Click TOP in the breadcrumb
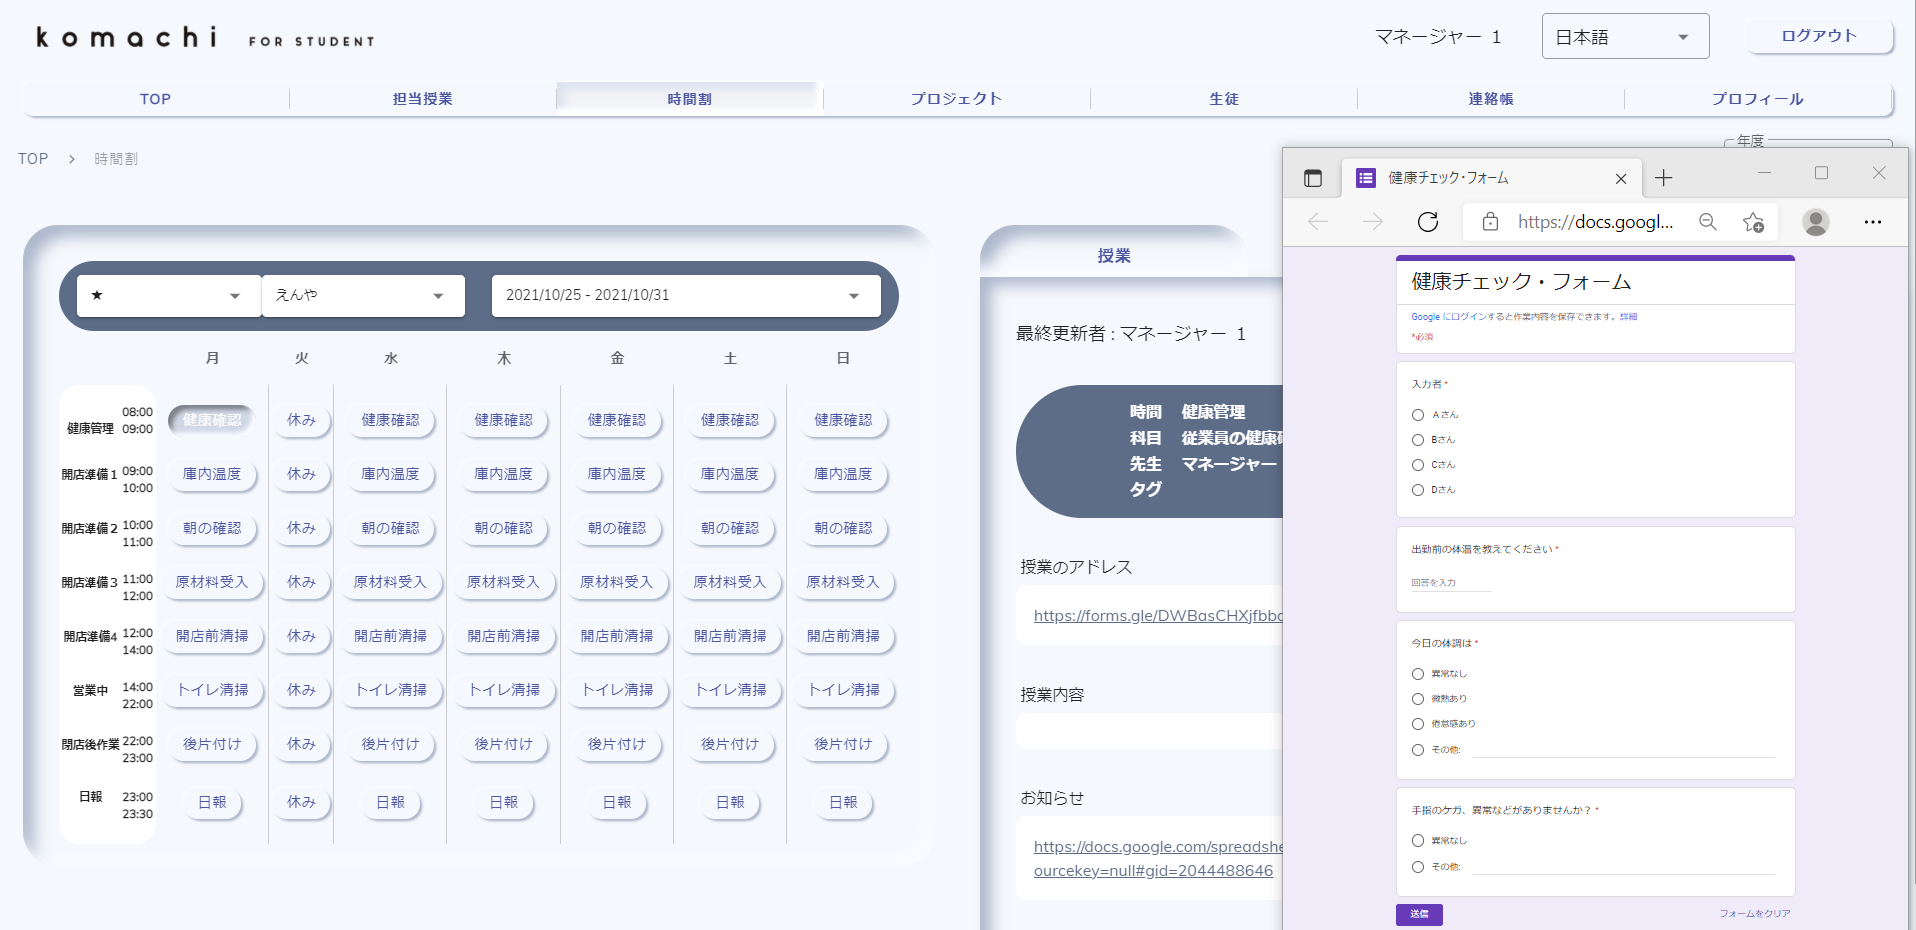Image resolution: width=1916 pixels, height=930 pixels. [33, 159]
